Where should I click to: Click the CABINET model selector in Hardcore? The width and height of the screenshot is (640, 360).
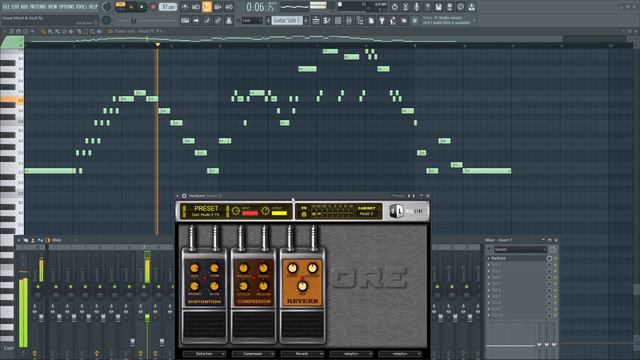click(367, 211)
